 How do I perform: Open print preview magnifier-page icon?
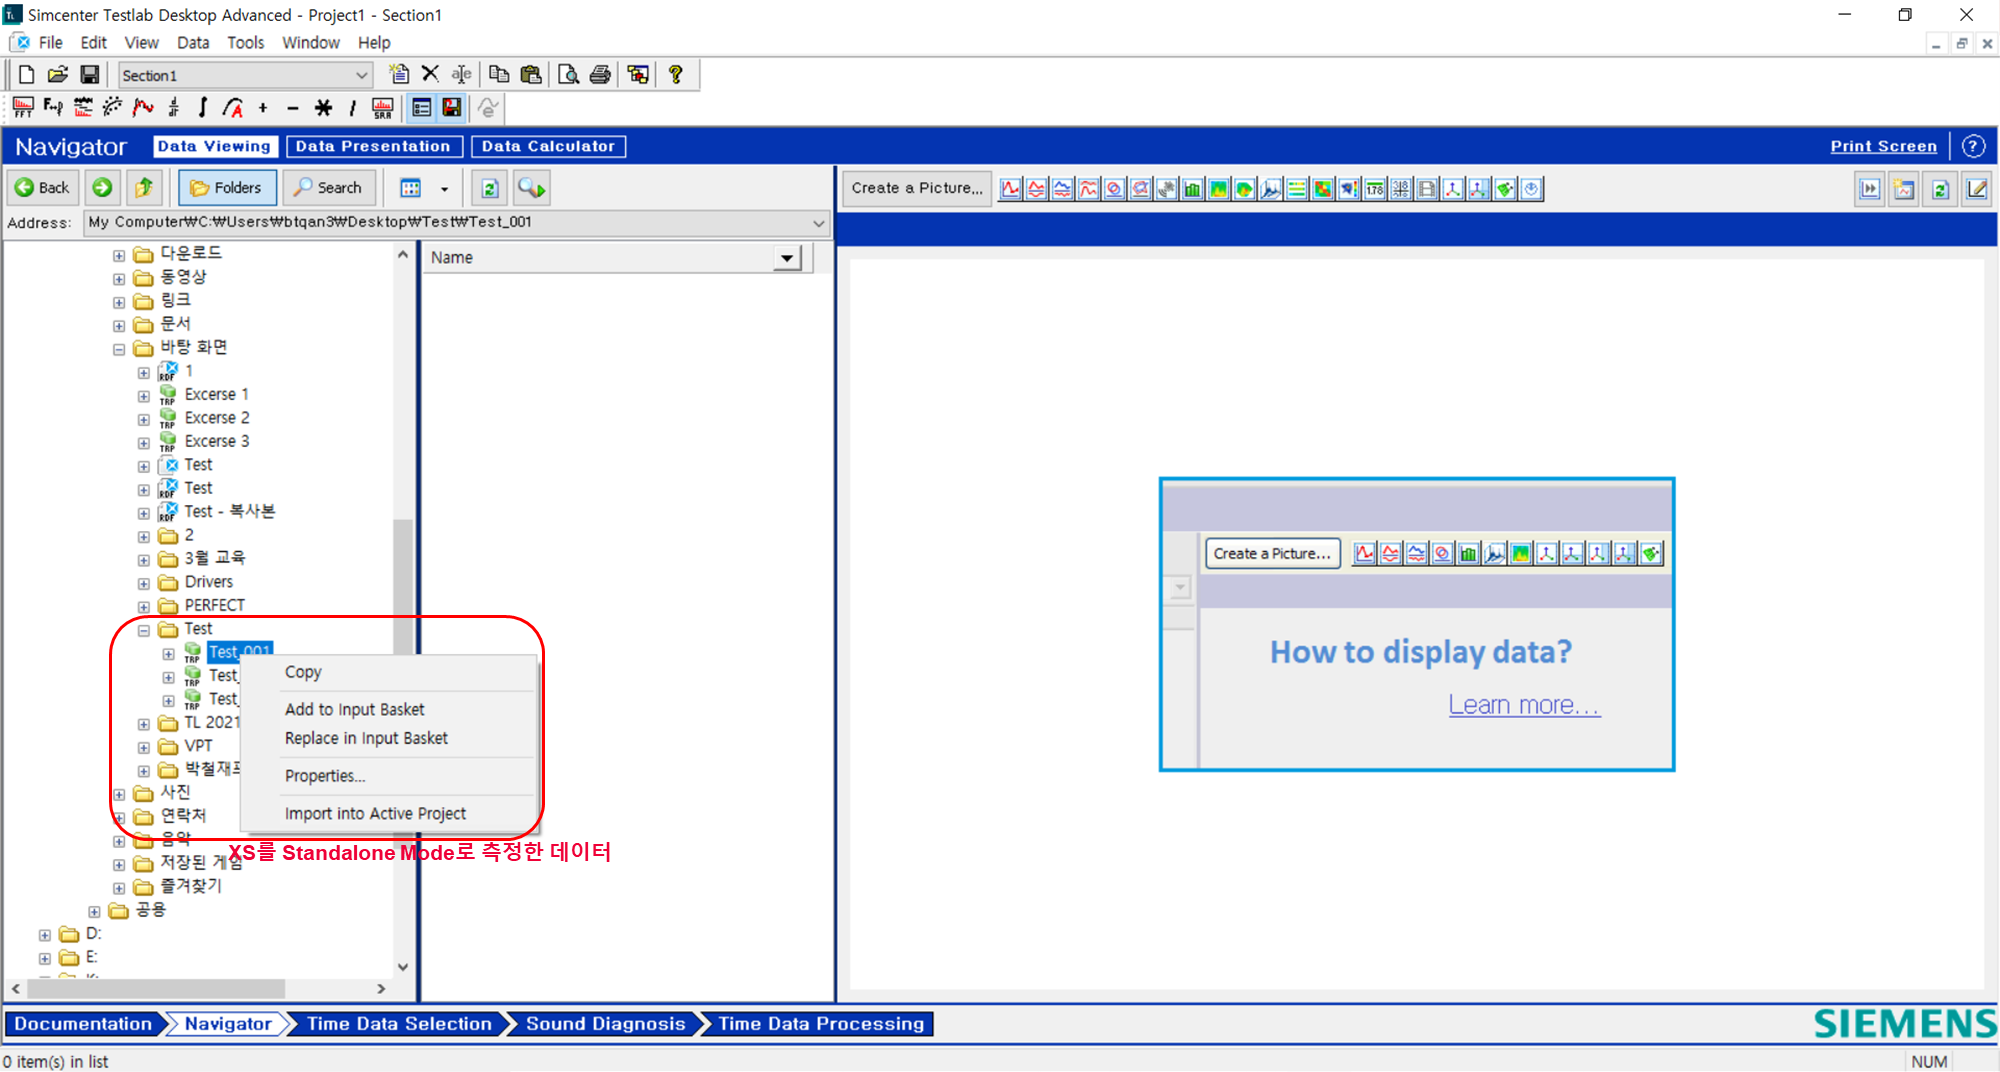tap(568, 75)
